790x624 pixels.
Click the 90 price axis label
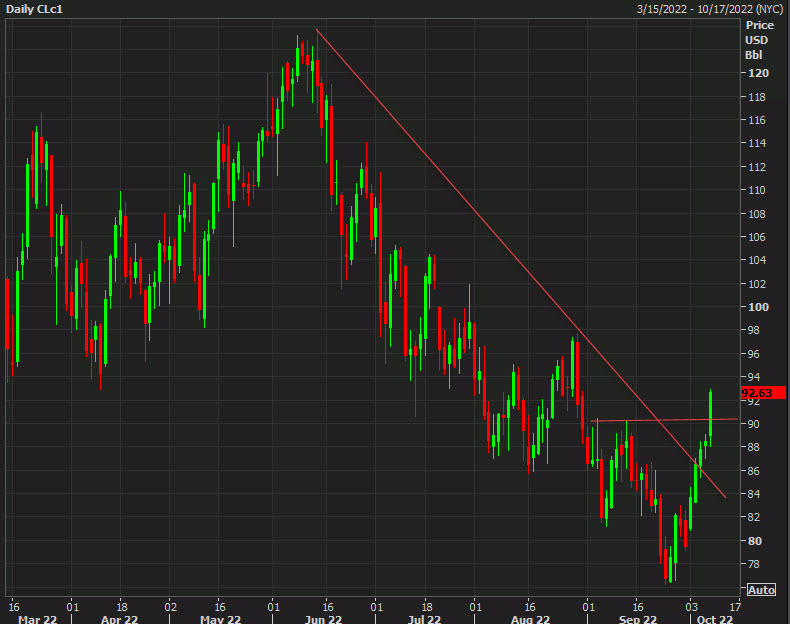click(753, 424)
